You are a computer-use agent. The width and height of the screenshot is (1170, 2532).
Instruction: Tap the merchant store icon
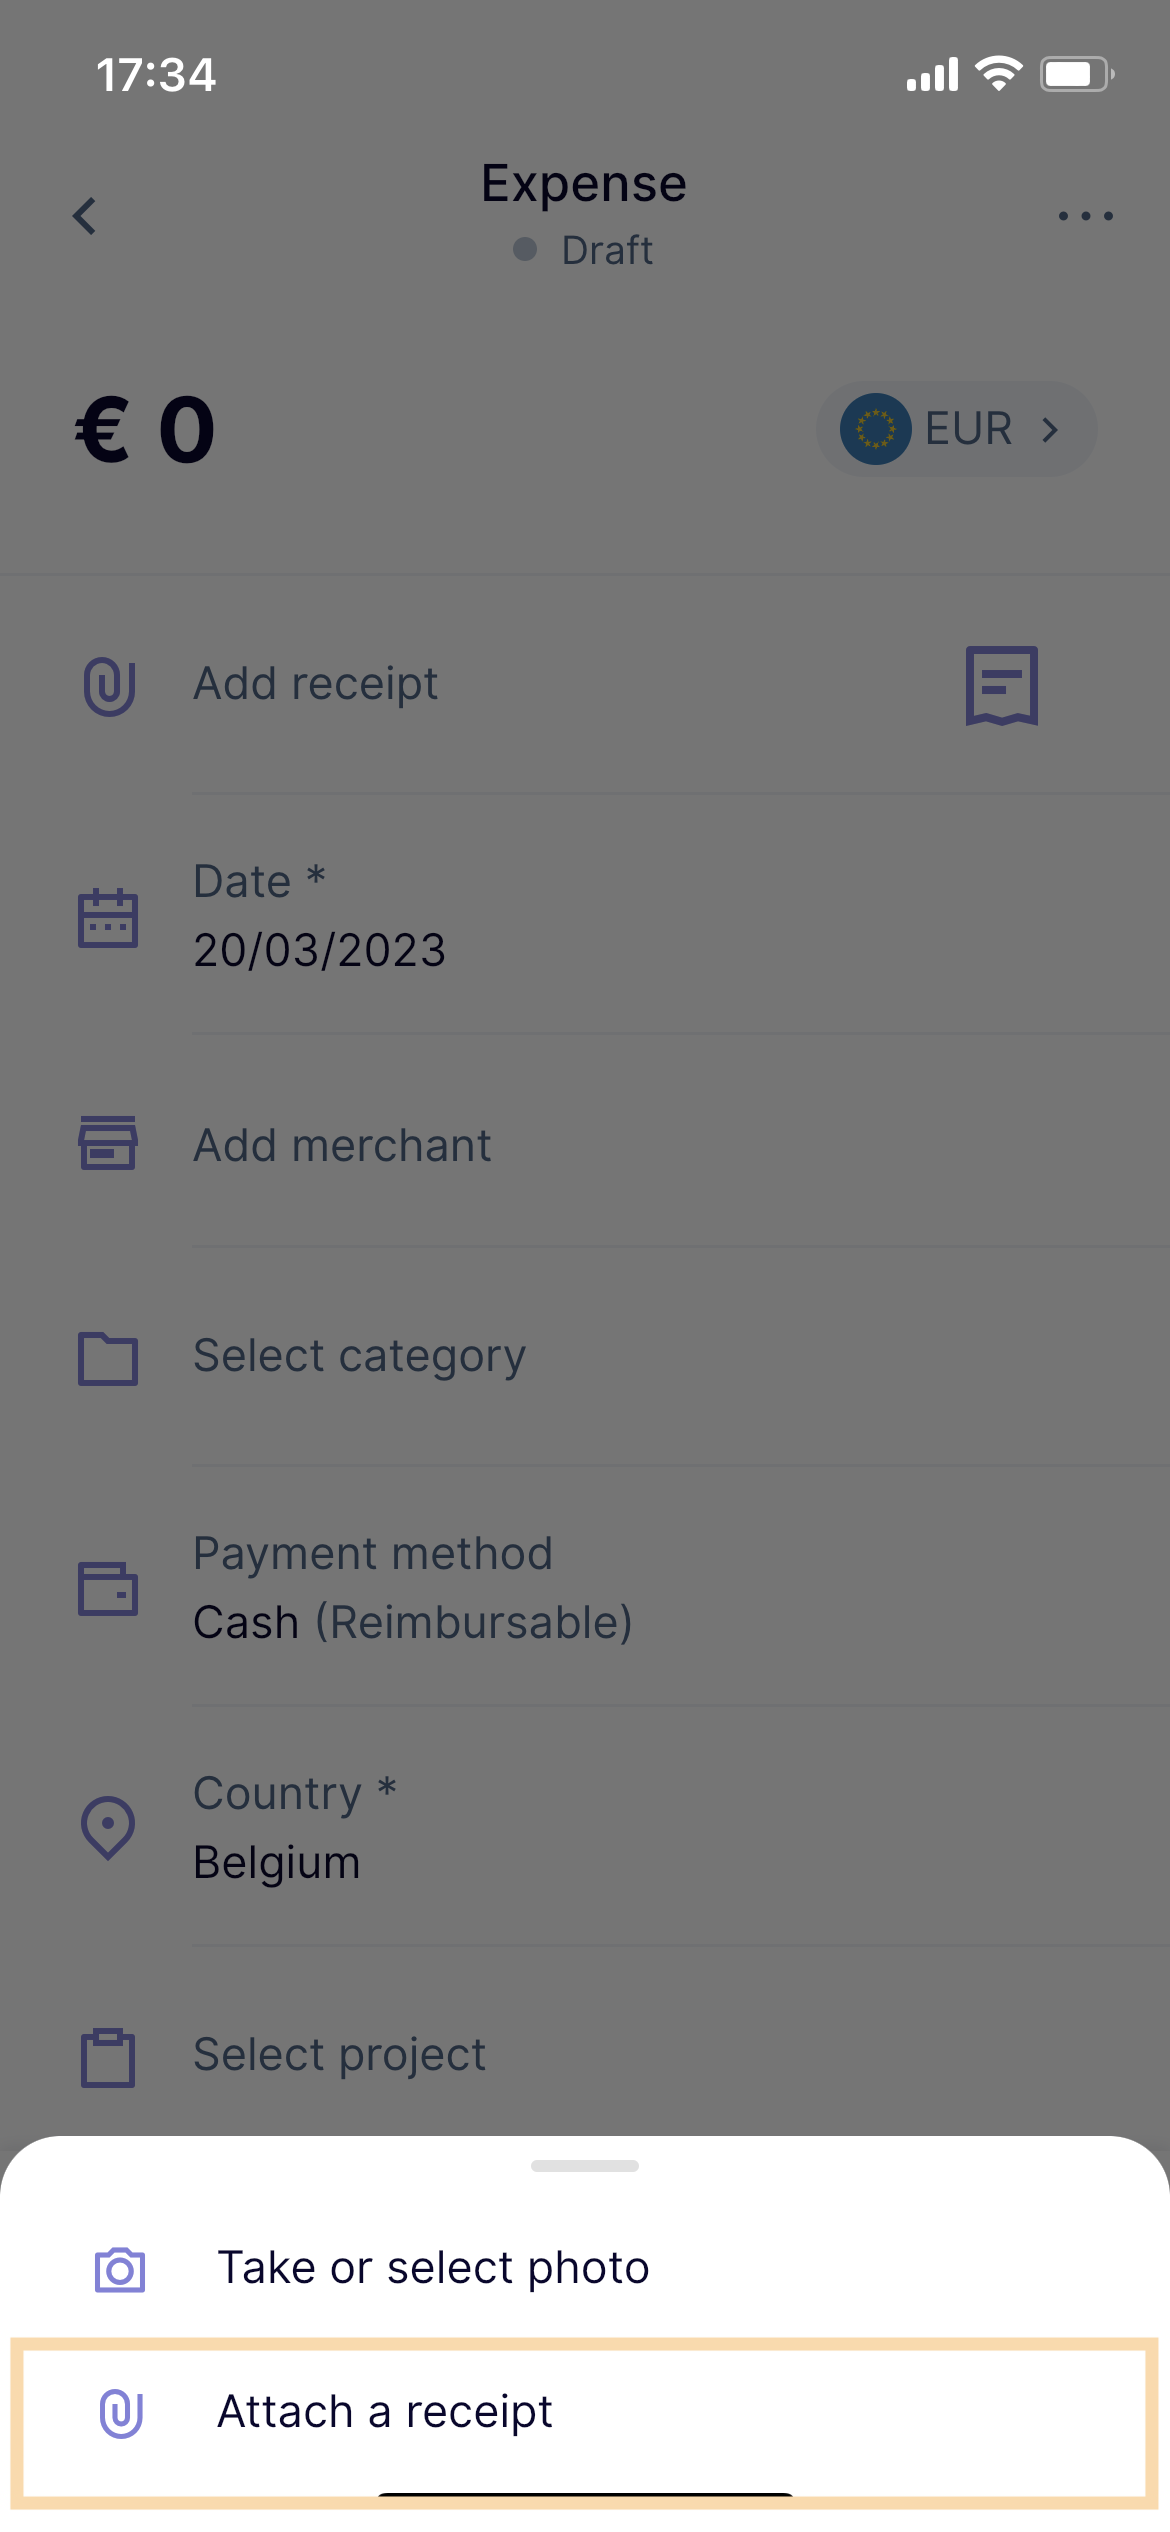click(108, 1143)
